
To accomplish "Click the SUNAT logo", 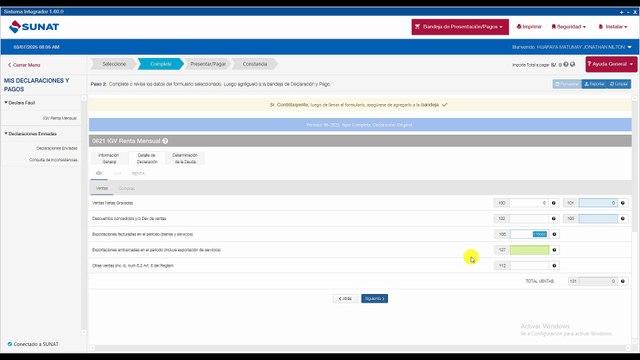I will coord(34,27).
